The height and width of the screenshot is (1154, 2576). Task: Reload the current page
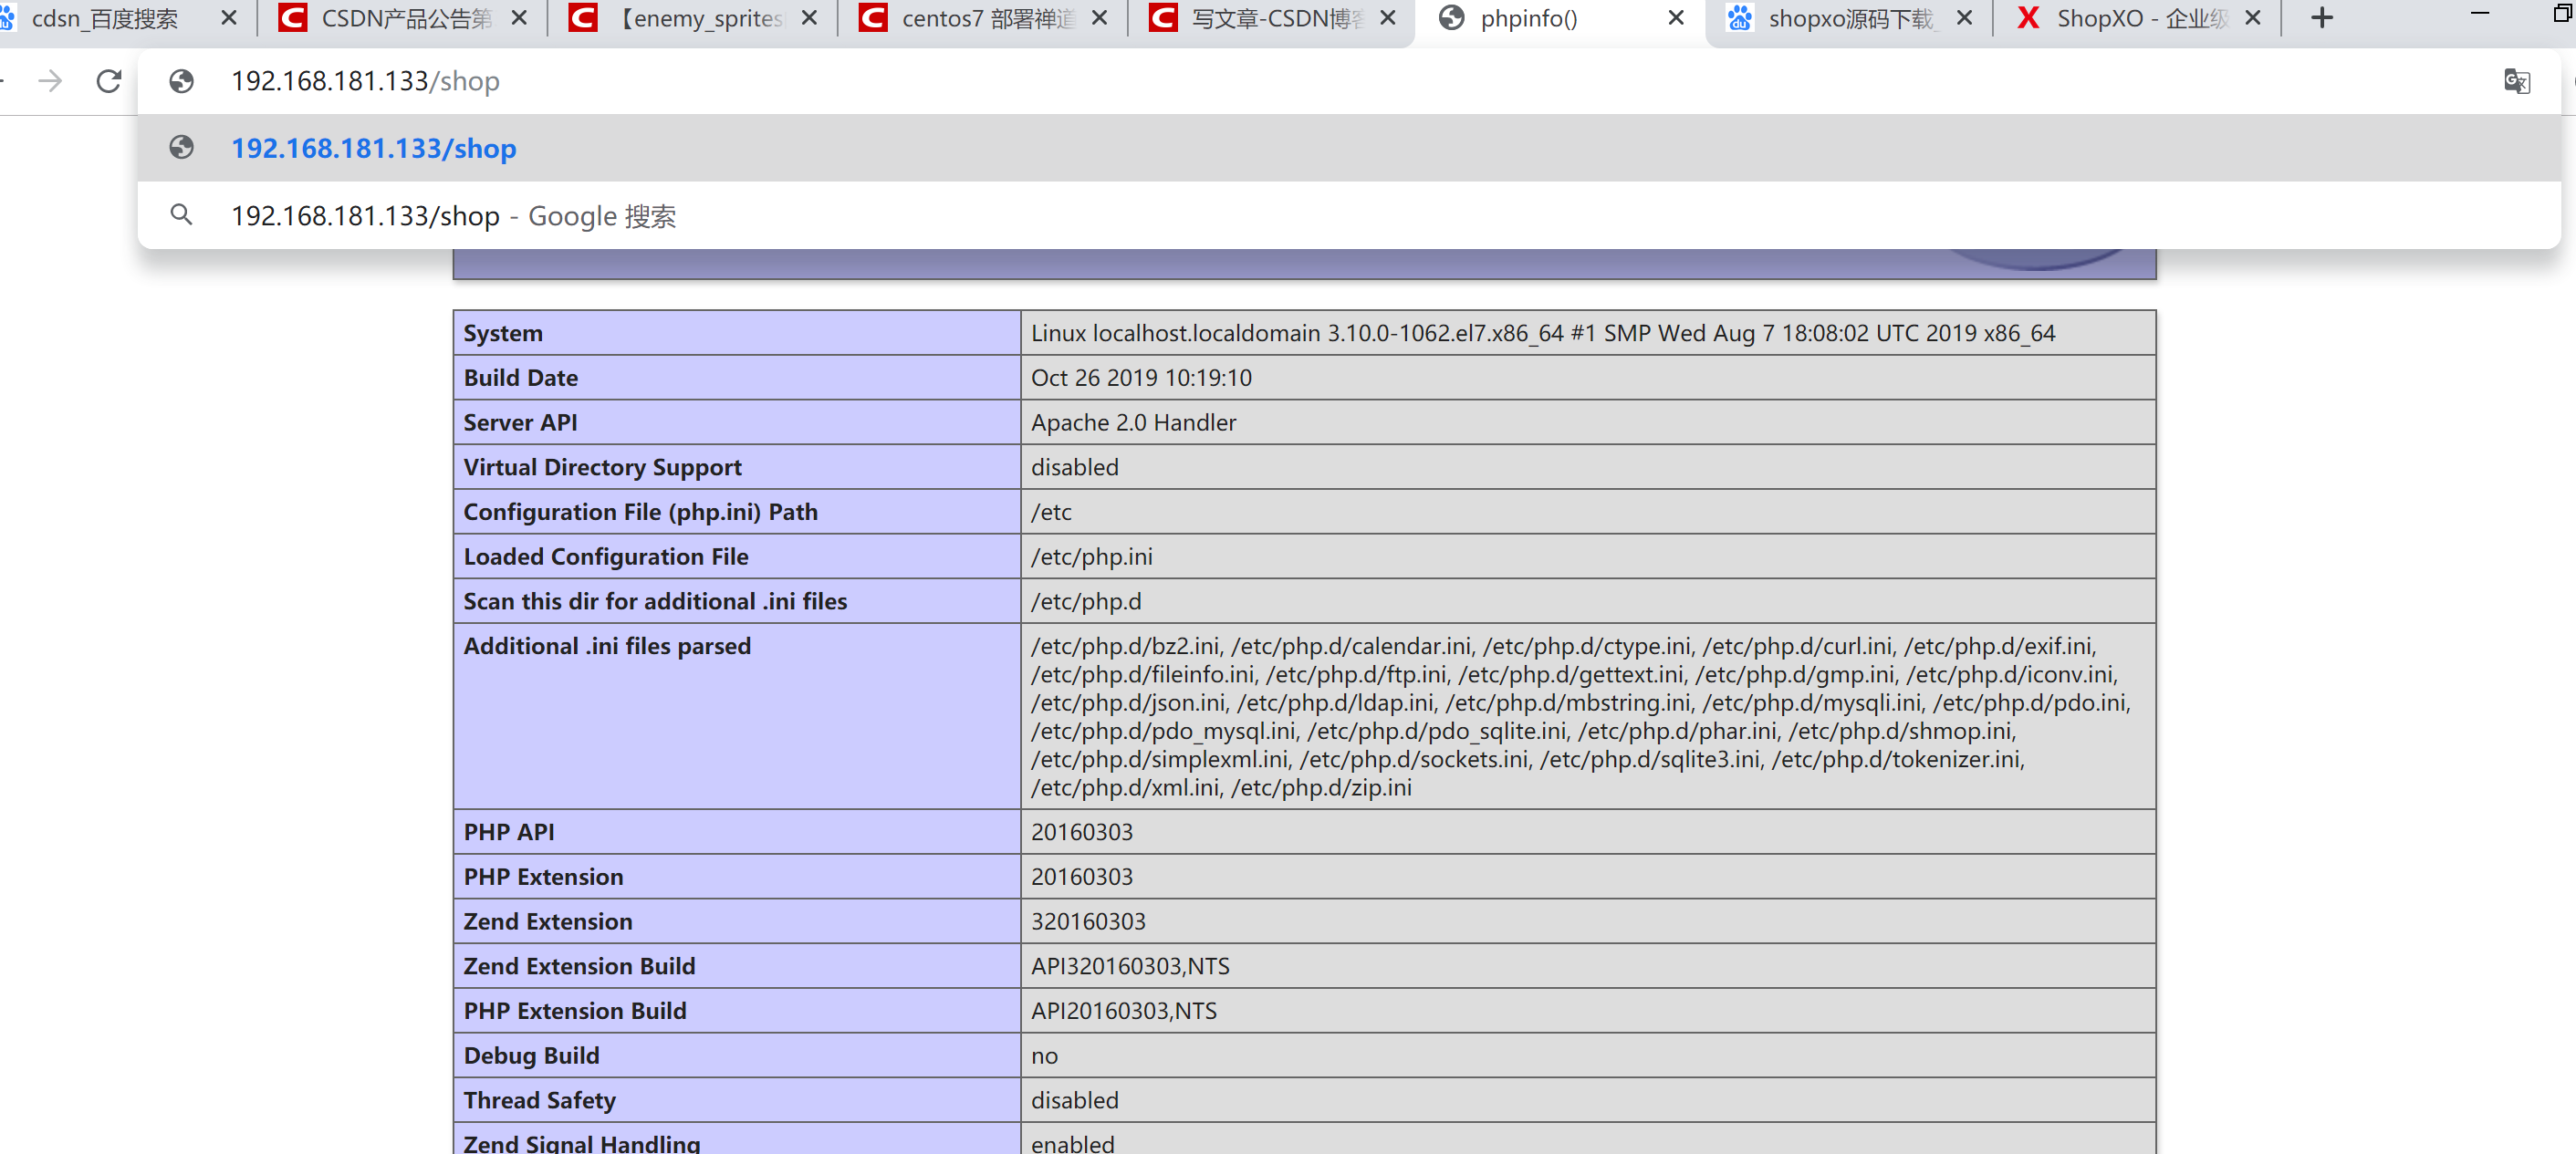point(108,81)
